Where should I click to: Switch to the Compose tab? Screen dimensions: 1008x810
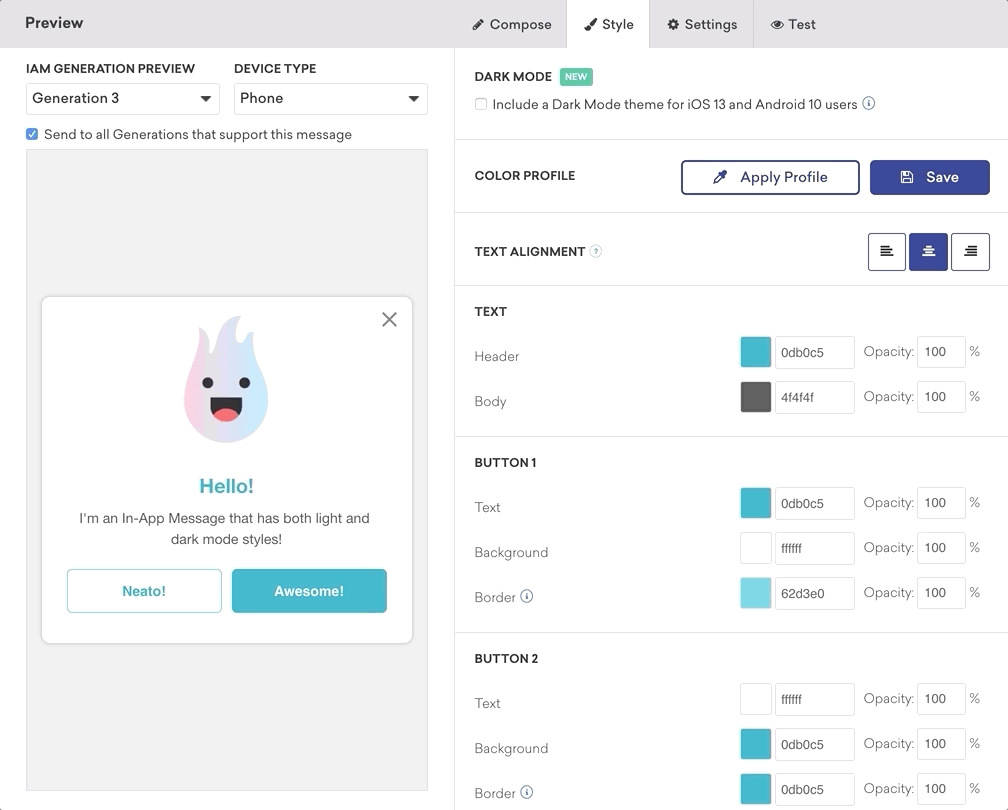click(x=511, y=24)
